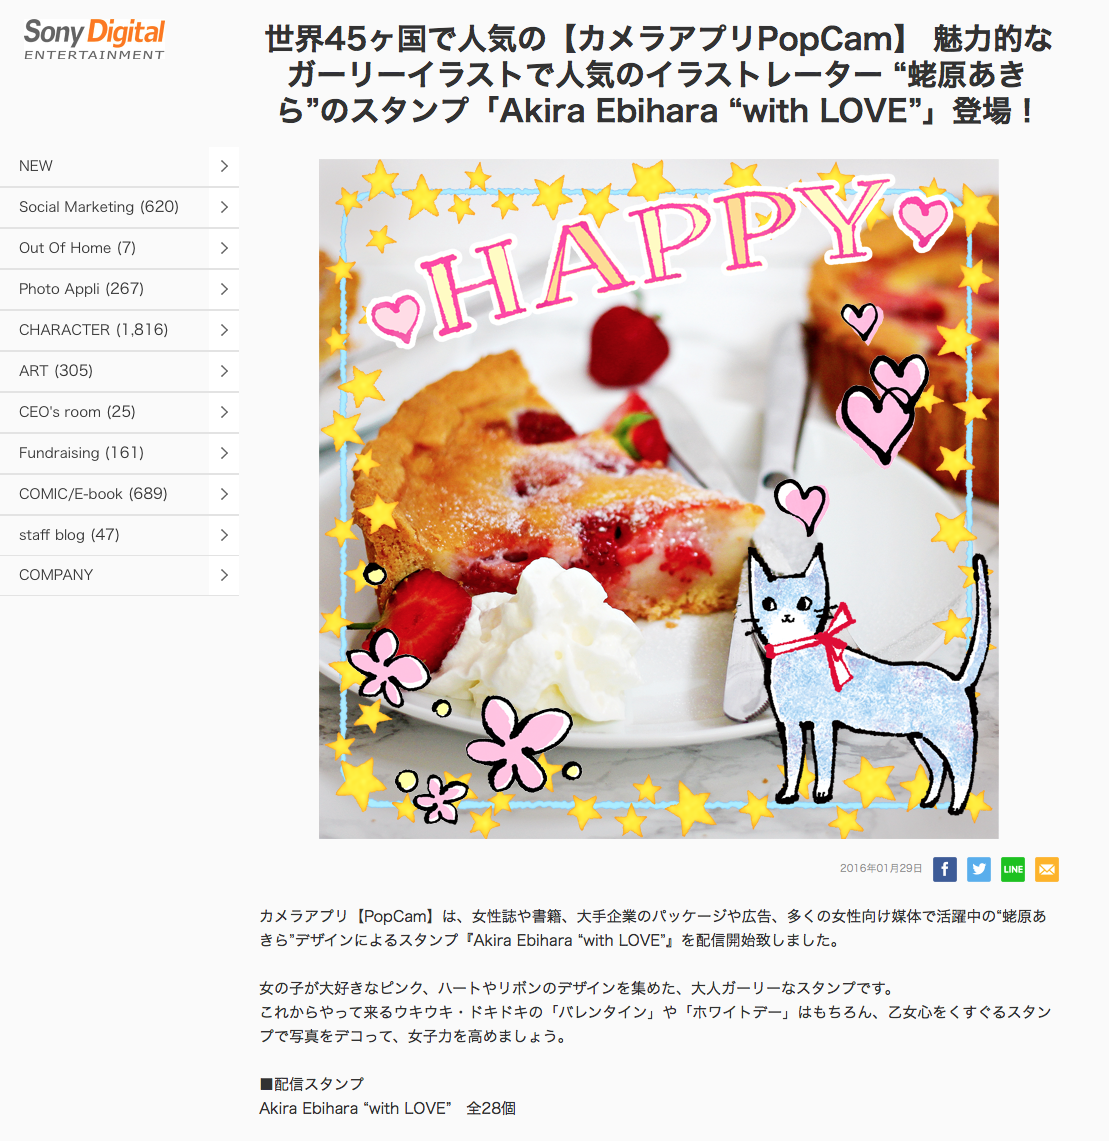
Task: Open the HAPPY strawberry cake image
Action: (x=659, y=499)
